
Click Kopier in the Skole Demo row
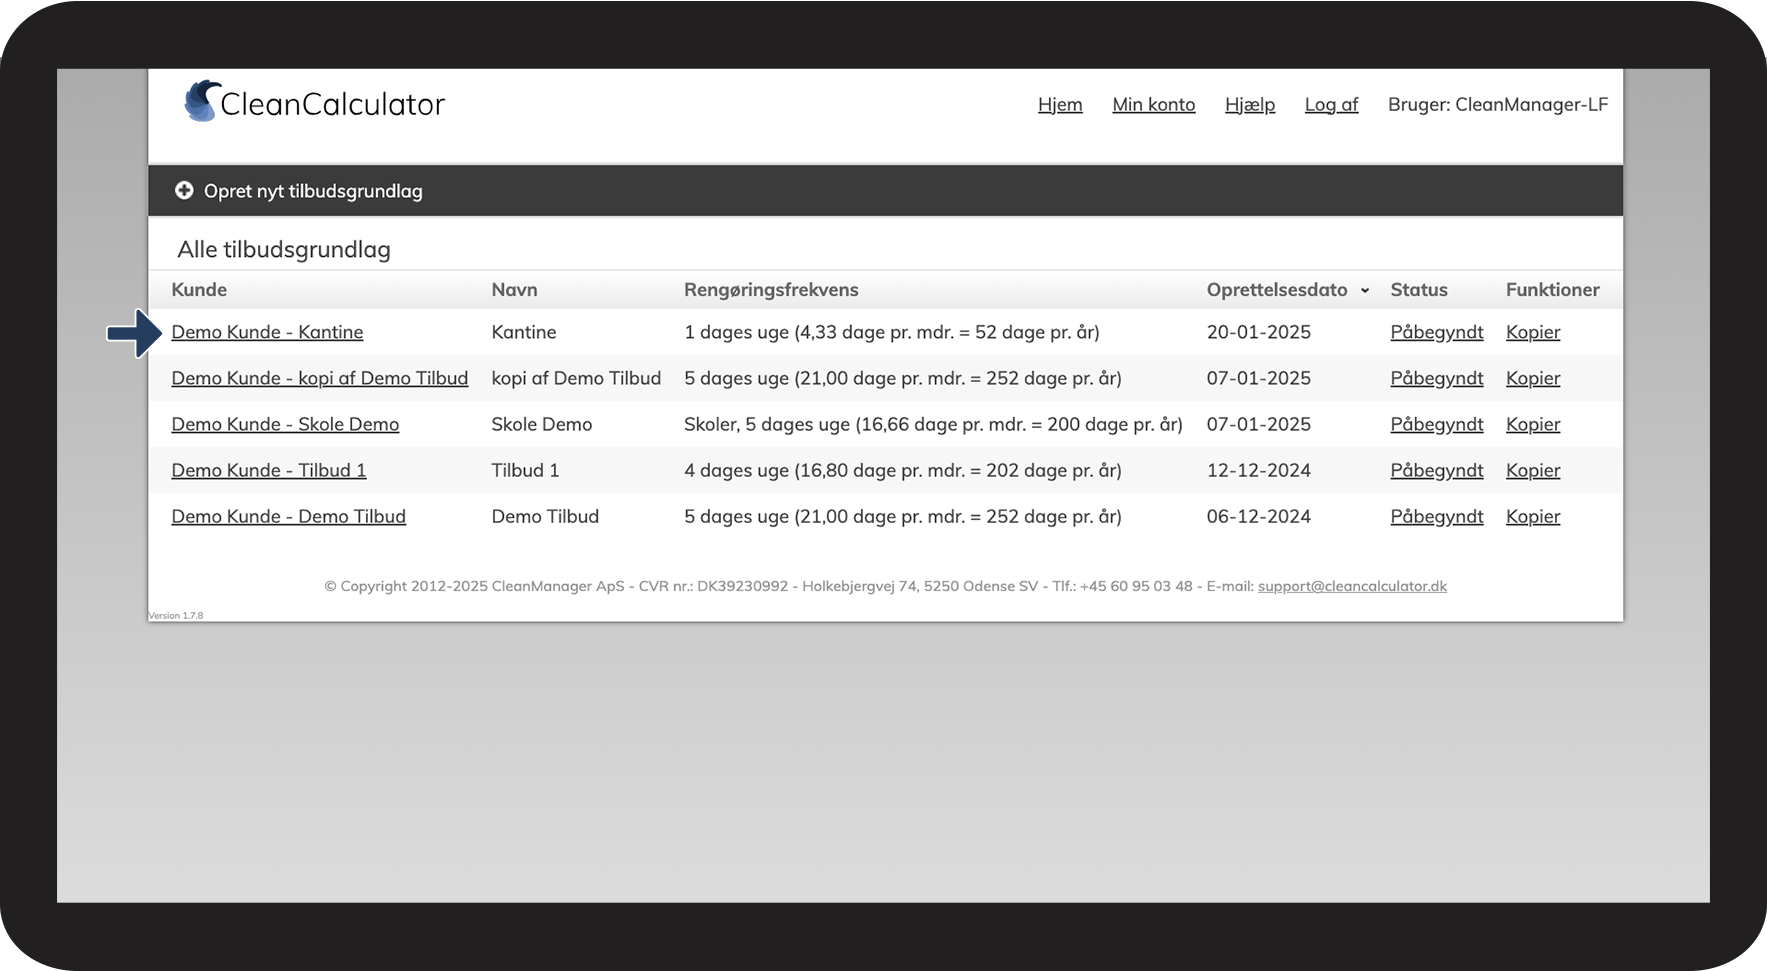pyautogui.click(x=1533, y=424)
